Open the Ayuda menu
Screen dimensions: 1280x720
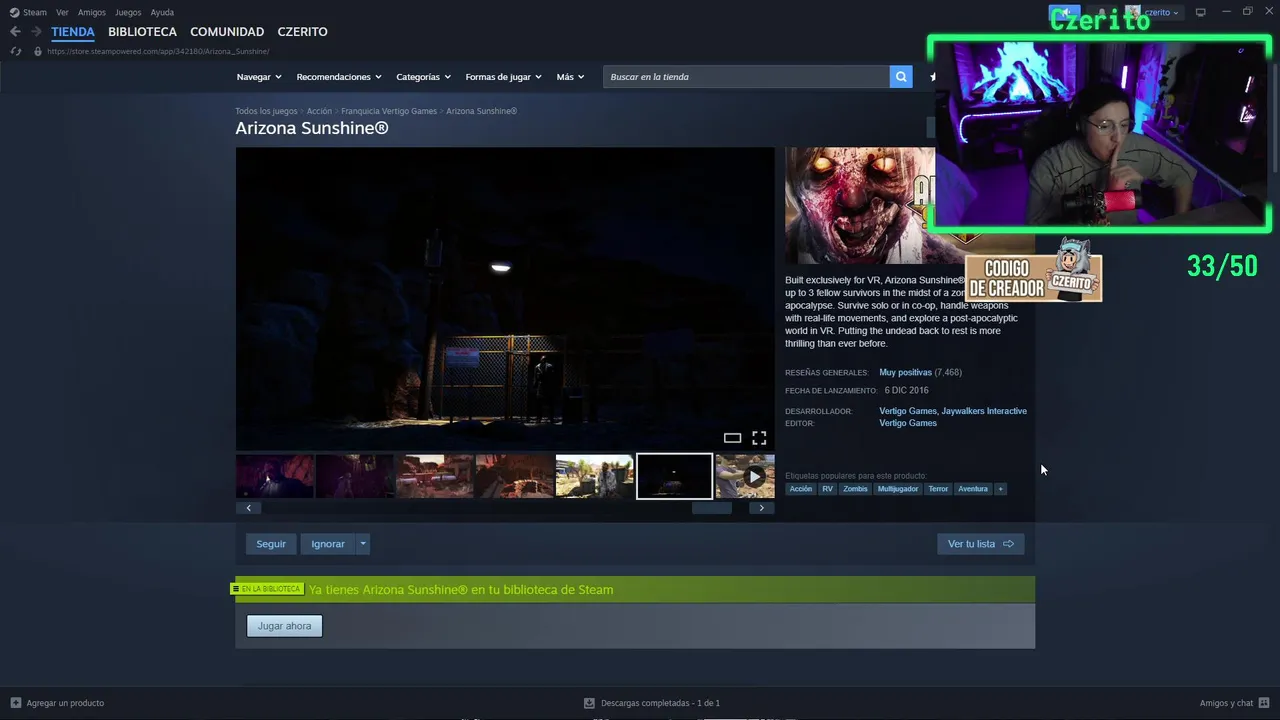tap(162, 13)
